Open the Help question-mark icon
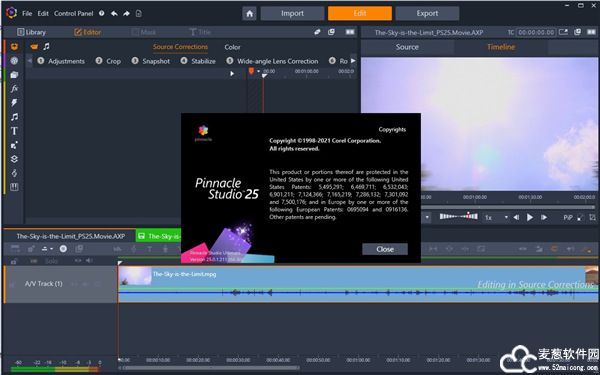This screenshot has width=600, height=375. point(101,13)
